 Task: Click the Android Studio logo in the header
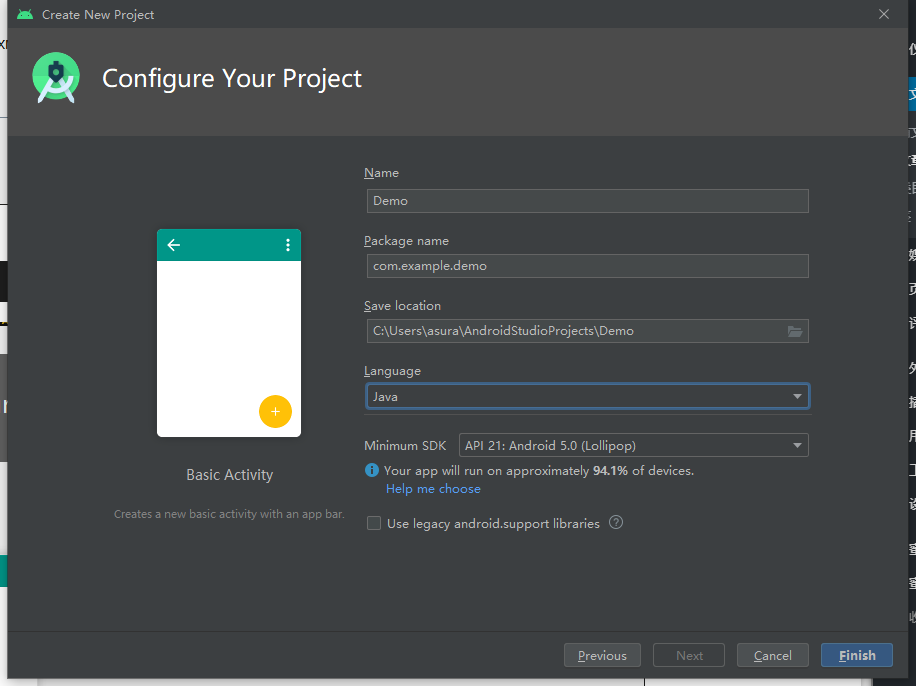click(55, 79)
